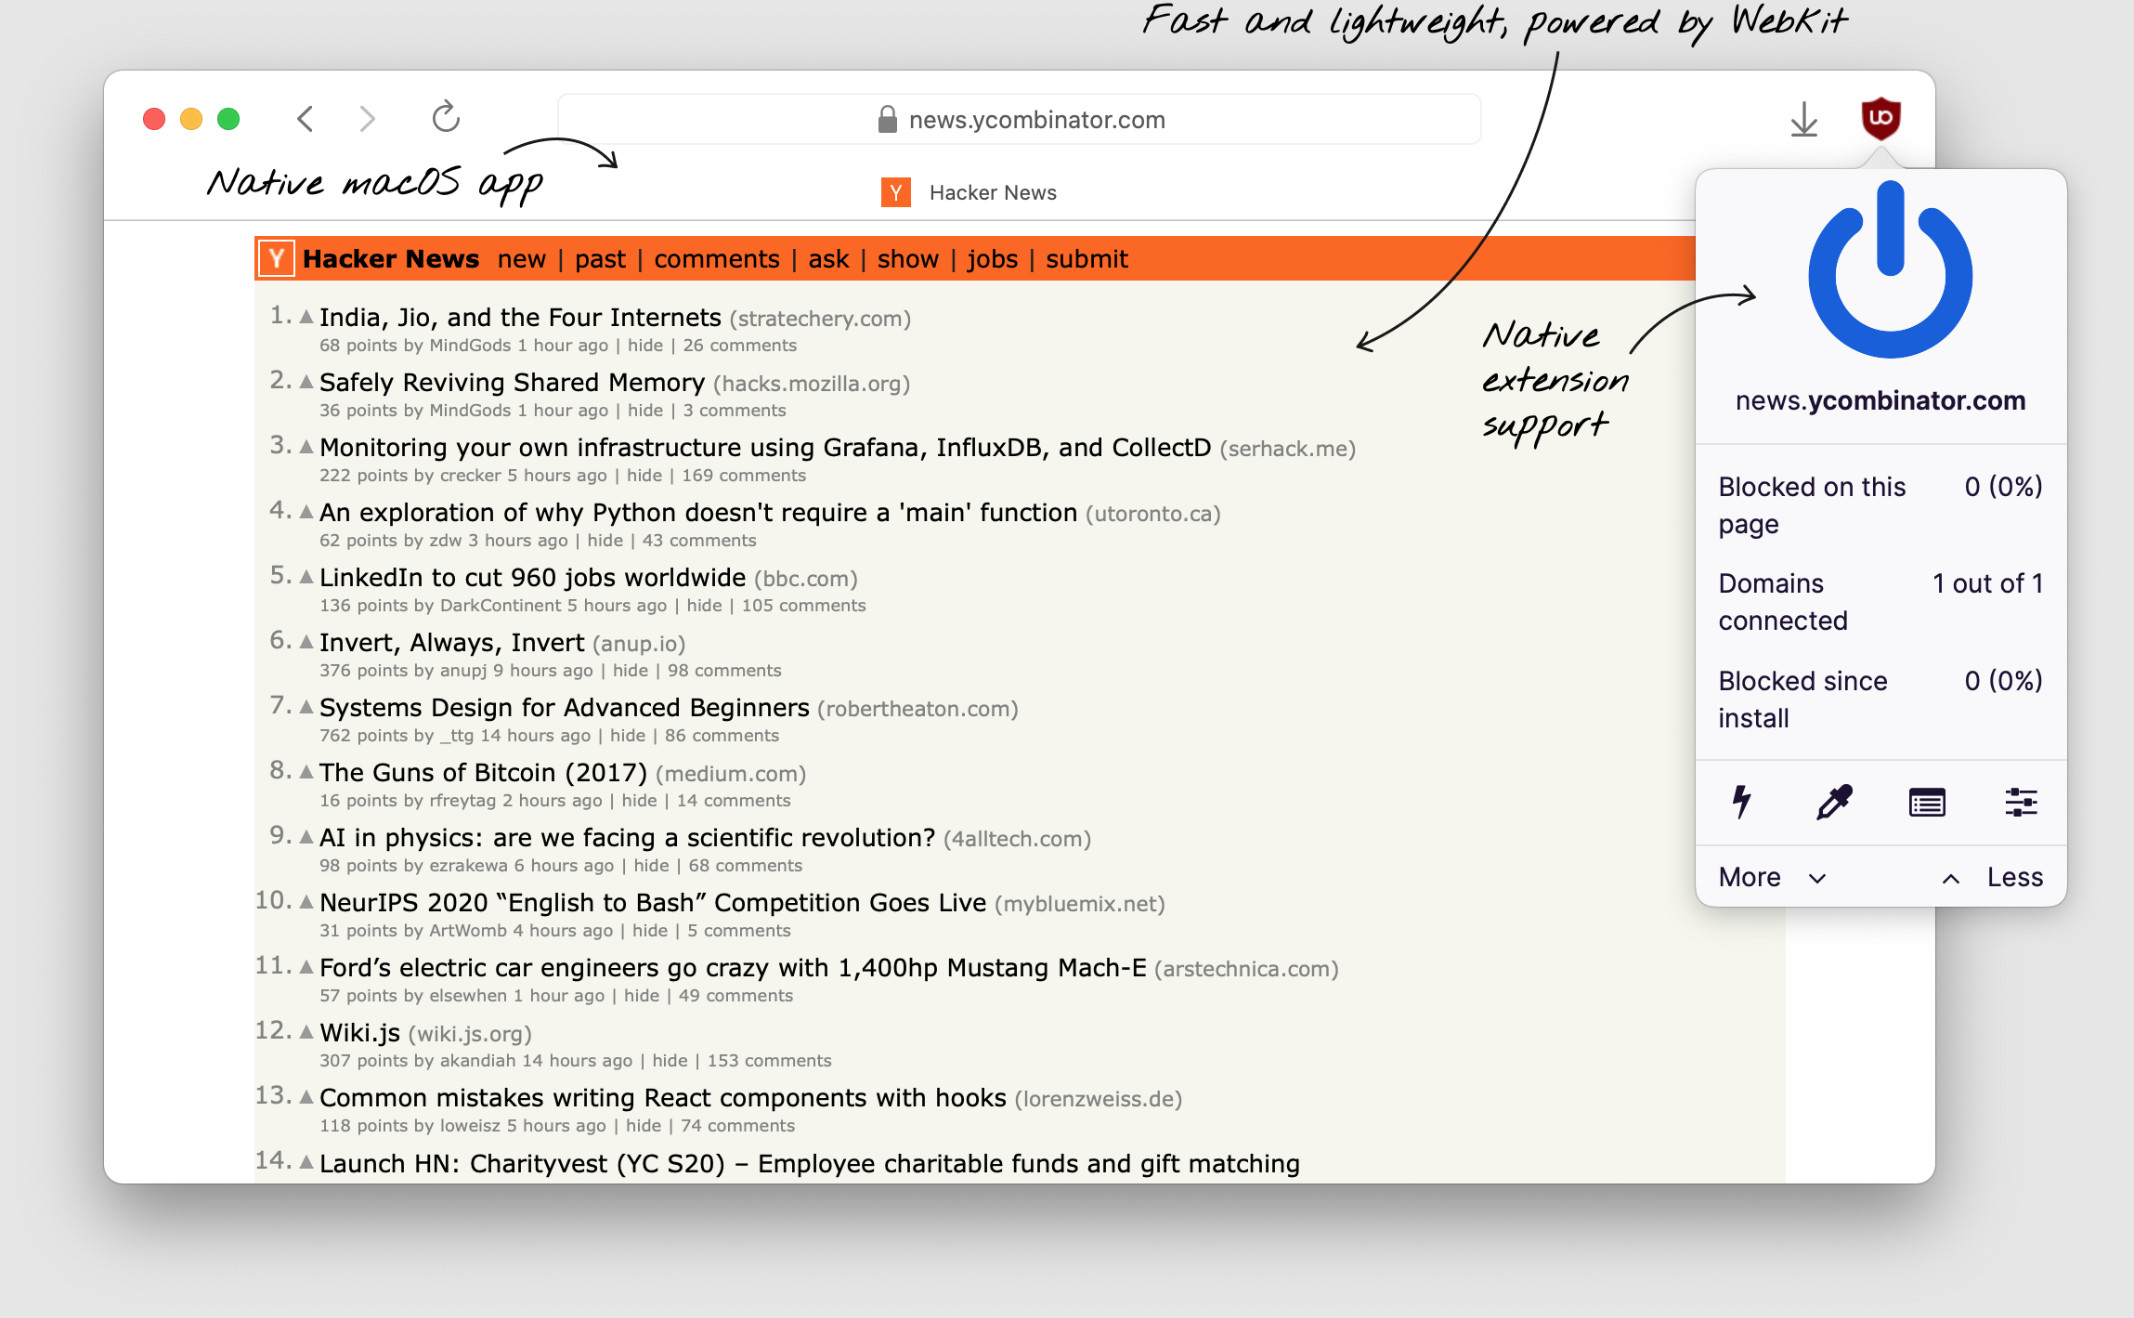Open user 'akandiah' profile
The width and height of the screenshot is (2134, 1318).
coord(478,1060)
